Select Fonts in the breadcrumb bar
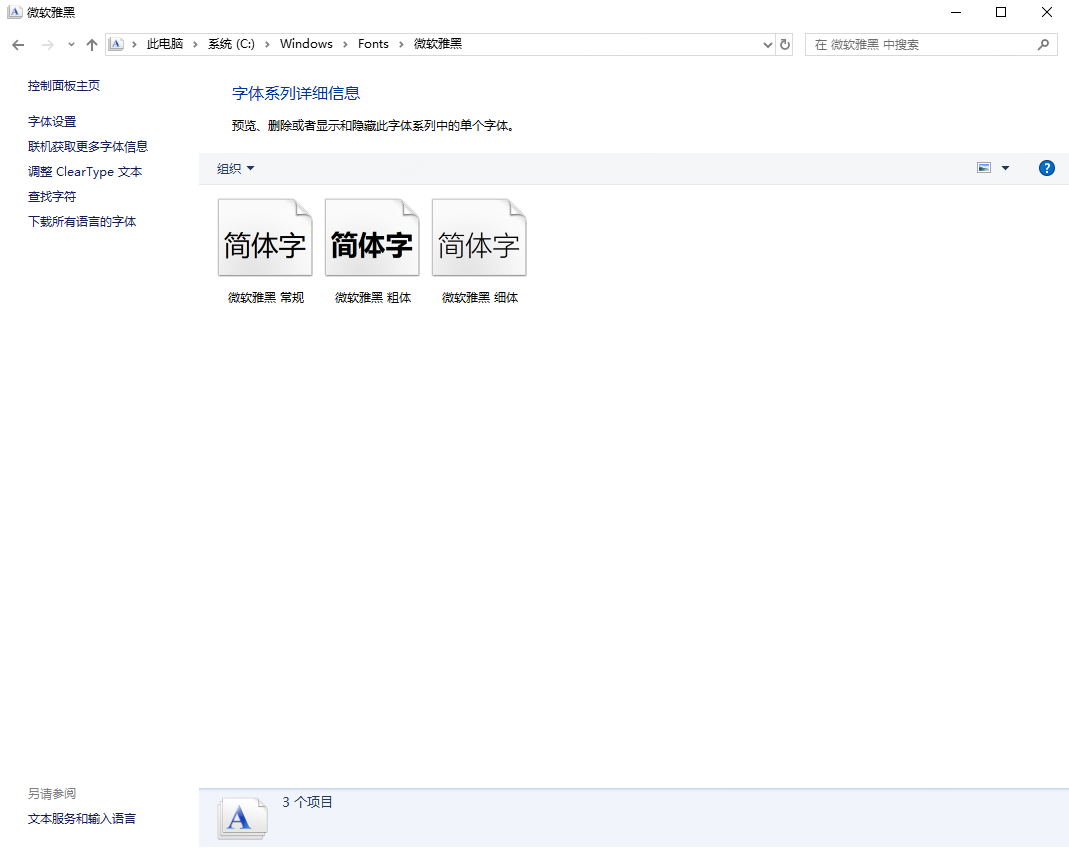1069x848 pixels. tap(373, 44)
